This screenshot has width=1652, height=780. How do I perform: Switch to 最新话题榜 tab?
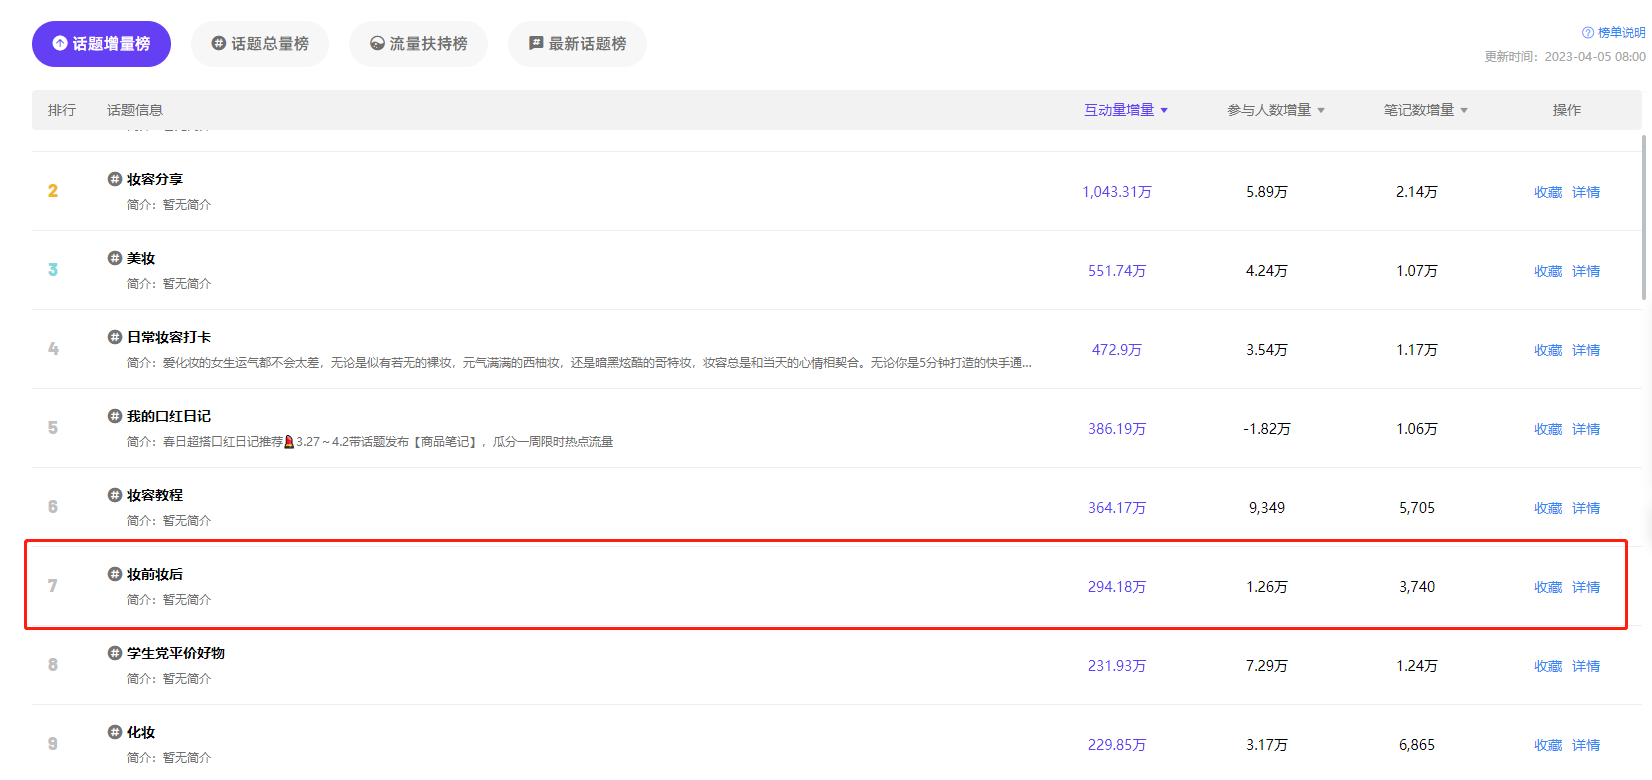click(x=577, y=44)
